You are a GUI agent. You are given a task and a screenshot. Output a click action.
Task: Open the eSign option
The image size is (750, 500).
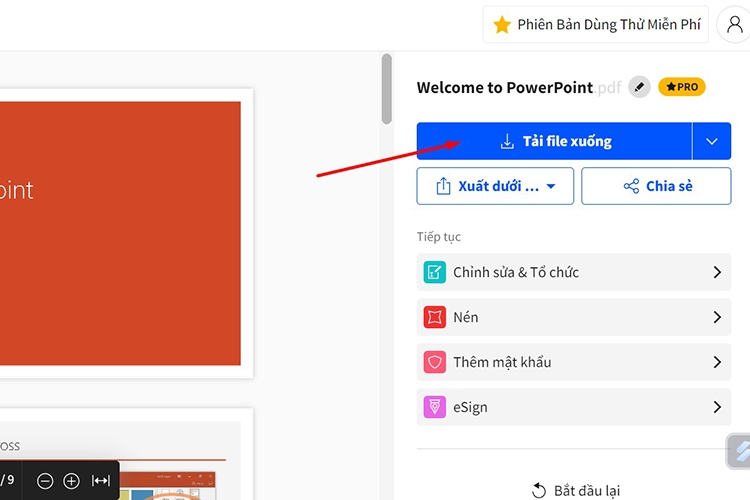574,407
